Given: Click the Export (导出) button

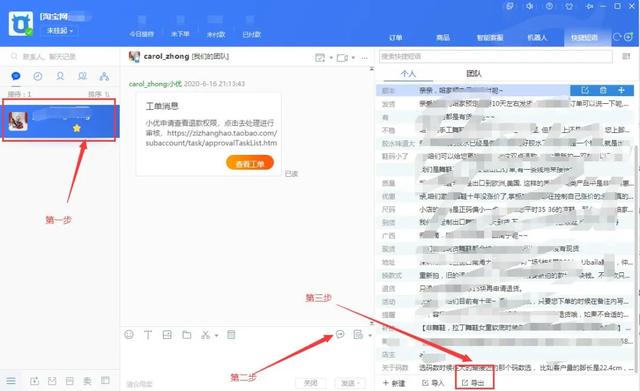Looking at the screenshot, I should click(473, 383).
